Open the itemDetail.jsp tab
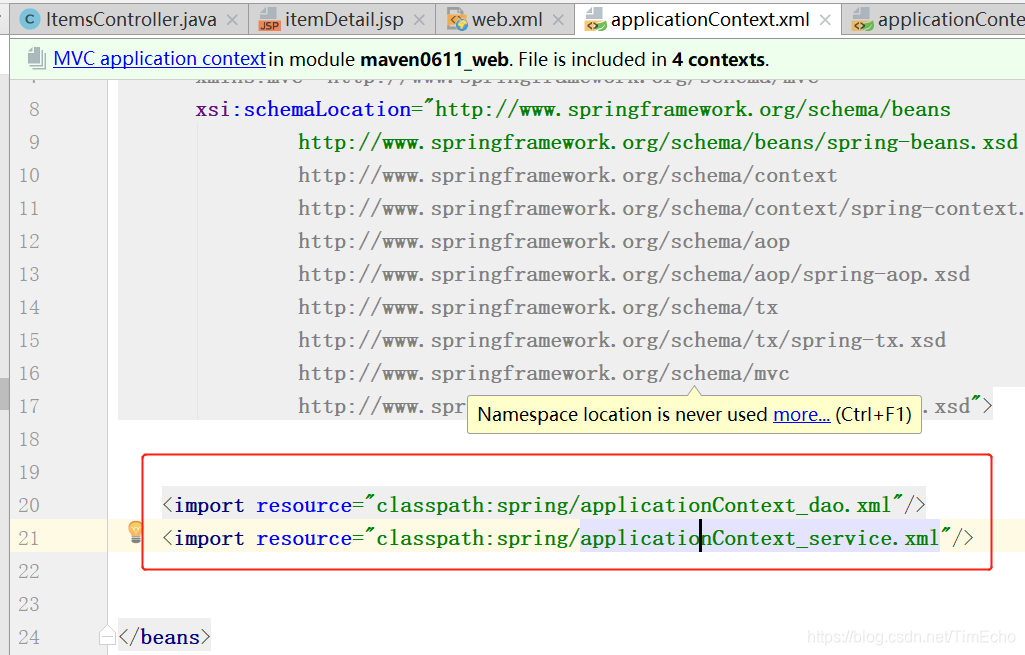 click(x=344, y=20)
